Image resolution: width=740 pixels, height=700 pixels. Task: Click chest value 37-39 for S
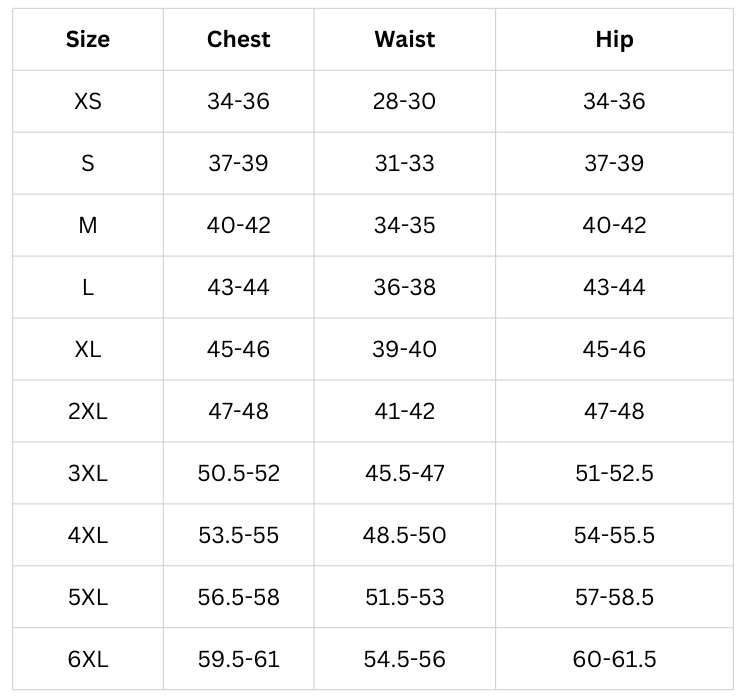pyautogui.click(x=239, y=164)
